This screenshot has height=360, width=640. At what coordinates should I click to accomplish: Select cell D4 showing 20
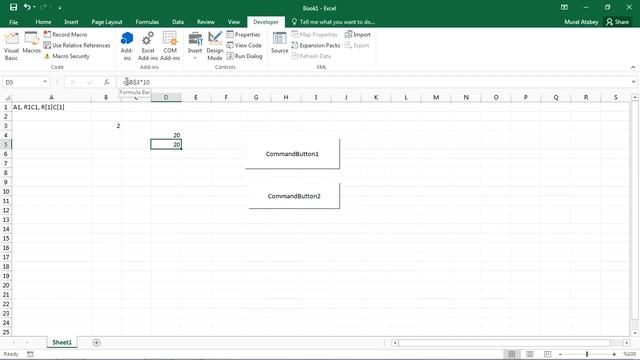tap(166, 135)
